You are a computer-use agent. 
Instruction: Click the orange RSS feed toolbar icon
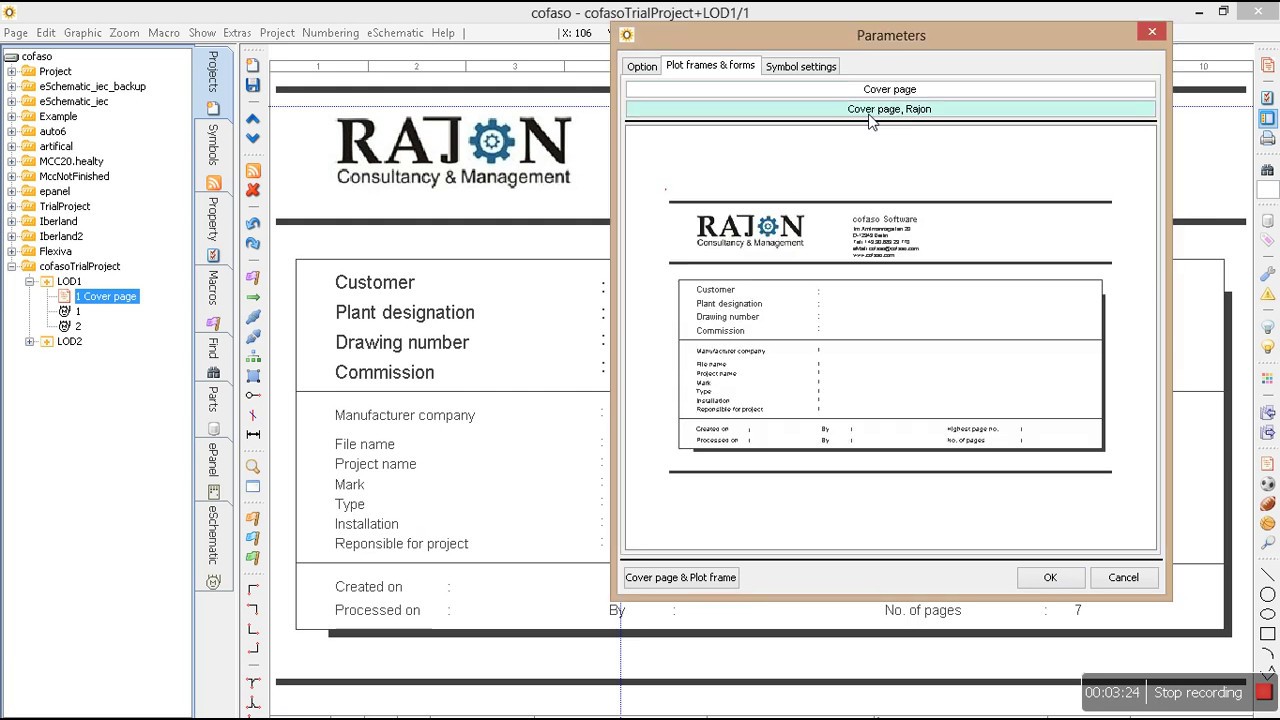point(253,170)
